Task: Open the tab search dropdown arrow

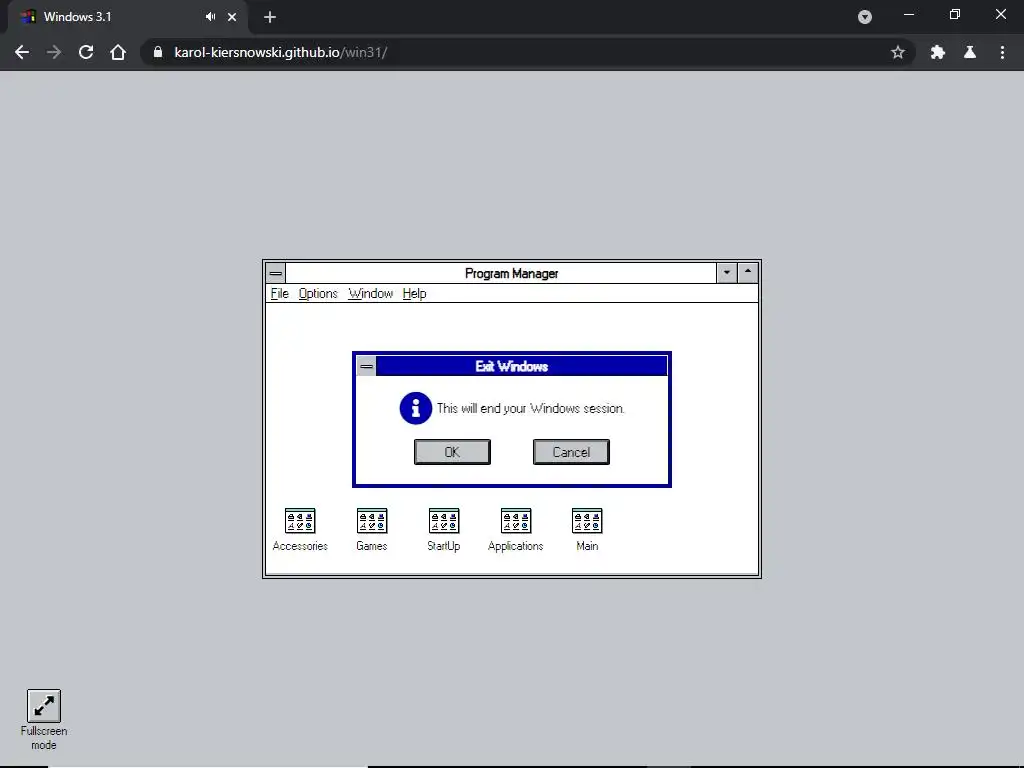Action: [865, 17]
